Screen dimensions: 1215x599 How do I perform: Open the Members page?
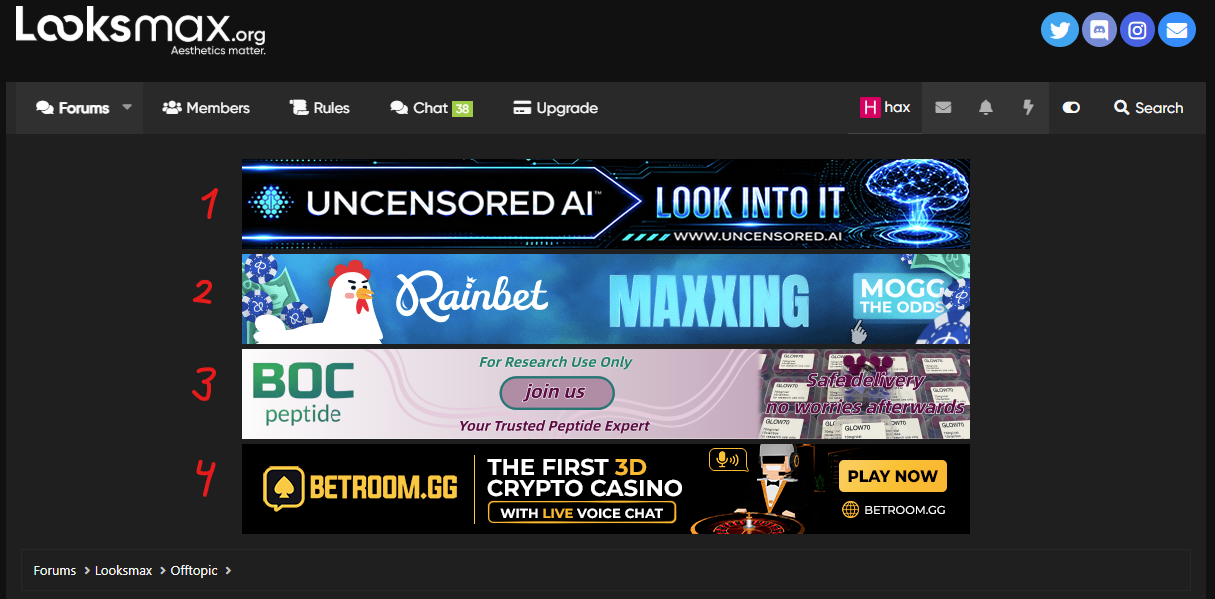point(206,108)
